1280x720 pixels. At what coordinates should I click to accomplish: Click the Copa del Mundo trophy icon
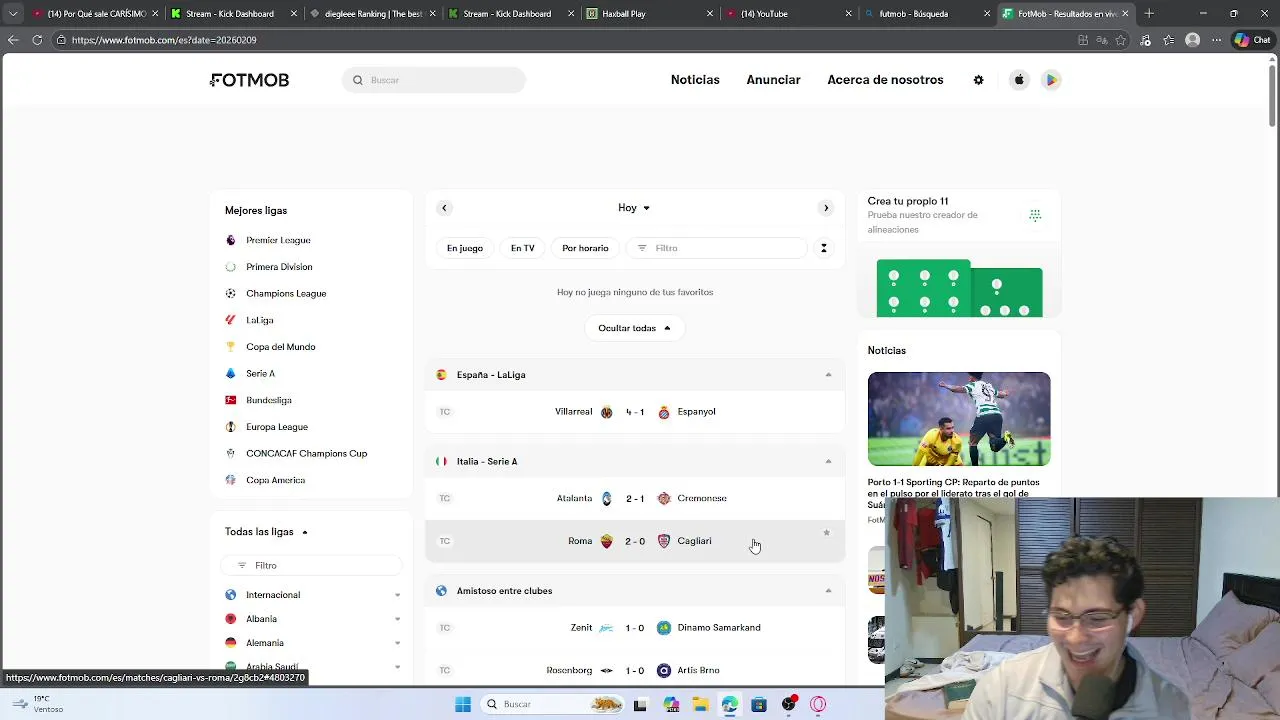tap(231, 347)
